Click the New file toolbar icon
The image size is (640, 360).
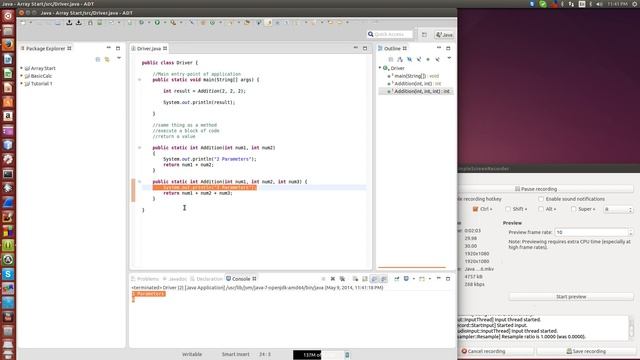pyautogui.click(x=23, y=23)
